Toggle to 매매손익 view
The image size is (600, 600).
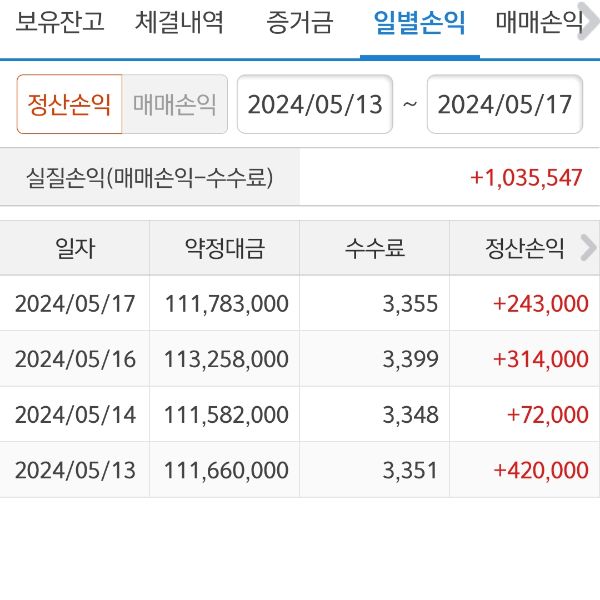coord(175,105)
